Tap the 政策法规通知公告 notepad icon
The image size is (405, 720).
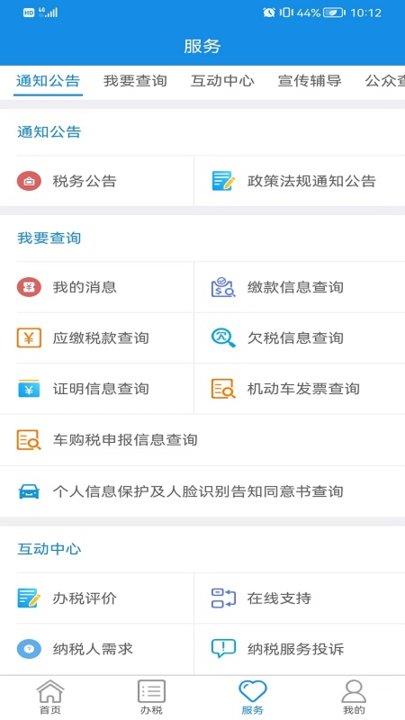click(224, 181)
